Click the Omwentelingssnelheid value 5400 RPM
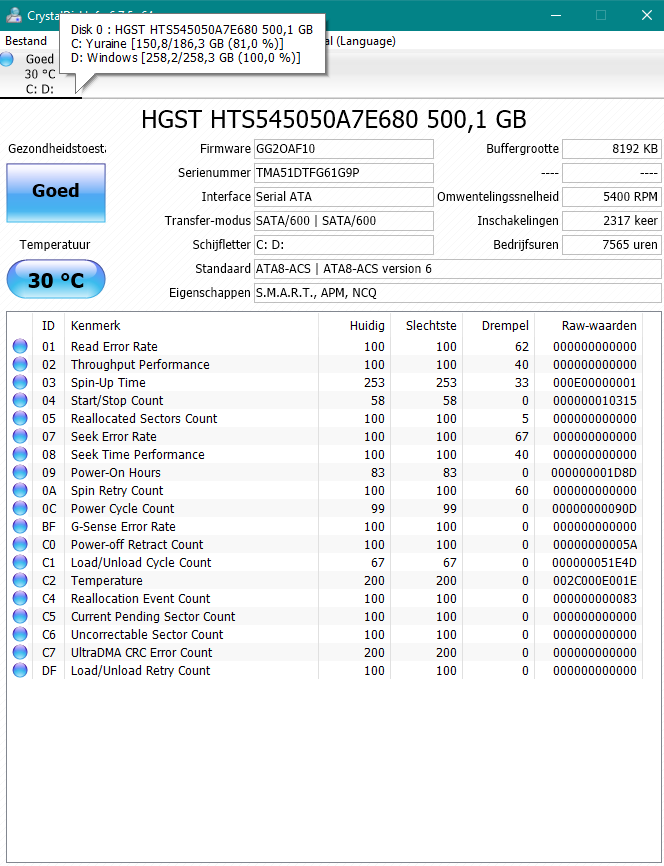664x866 pixels. click(x=612, y=197)
